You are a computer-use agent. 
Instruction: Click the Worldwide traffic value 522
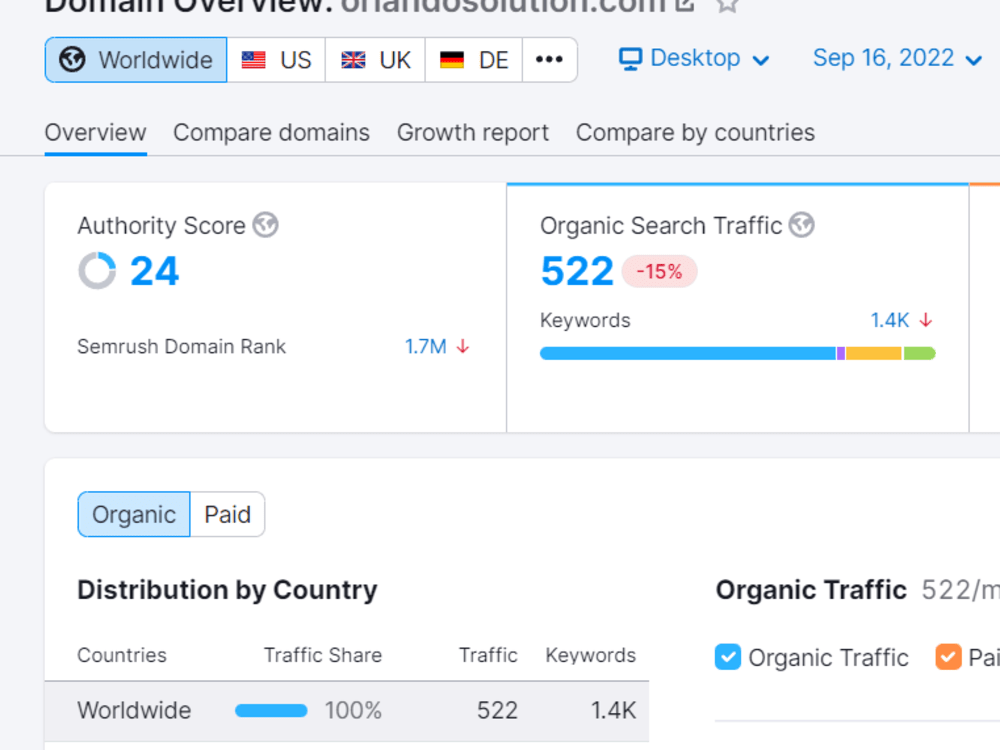[x=497, y=710]
